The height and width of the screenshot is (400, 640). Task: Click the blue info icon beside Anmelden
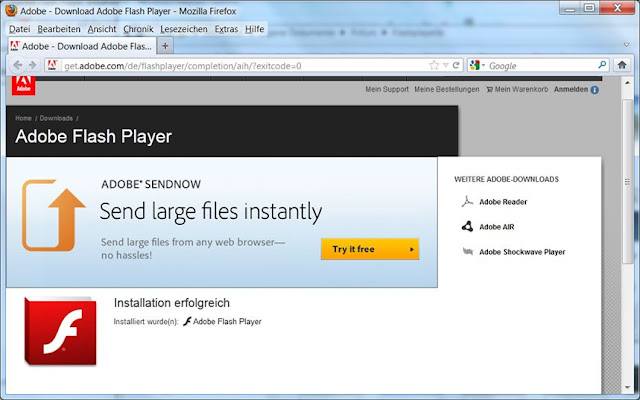pos(595,90)
